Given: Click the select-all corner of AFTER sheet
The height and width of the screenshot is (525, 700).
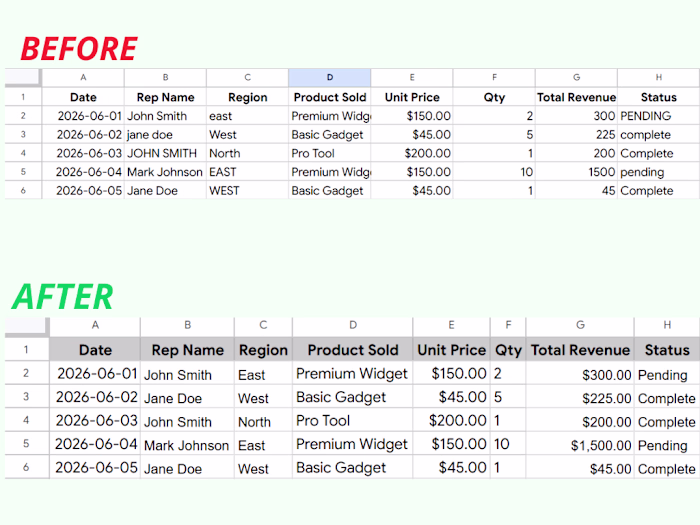Looking at the screenshot, I should tap(27, 326).
